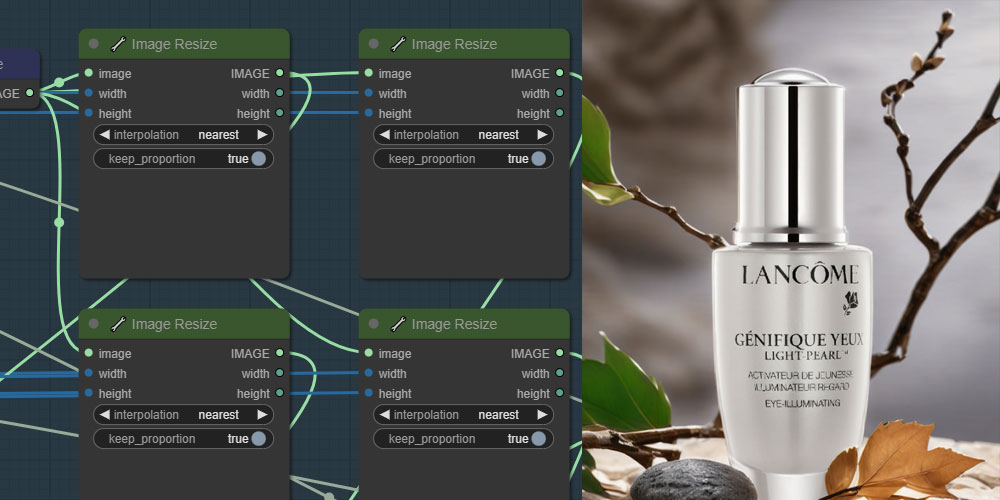Click next interpolation arrow on bottom-left node
This screenshot has height=500, width=1000.
point(262,415)
